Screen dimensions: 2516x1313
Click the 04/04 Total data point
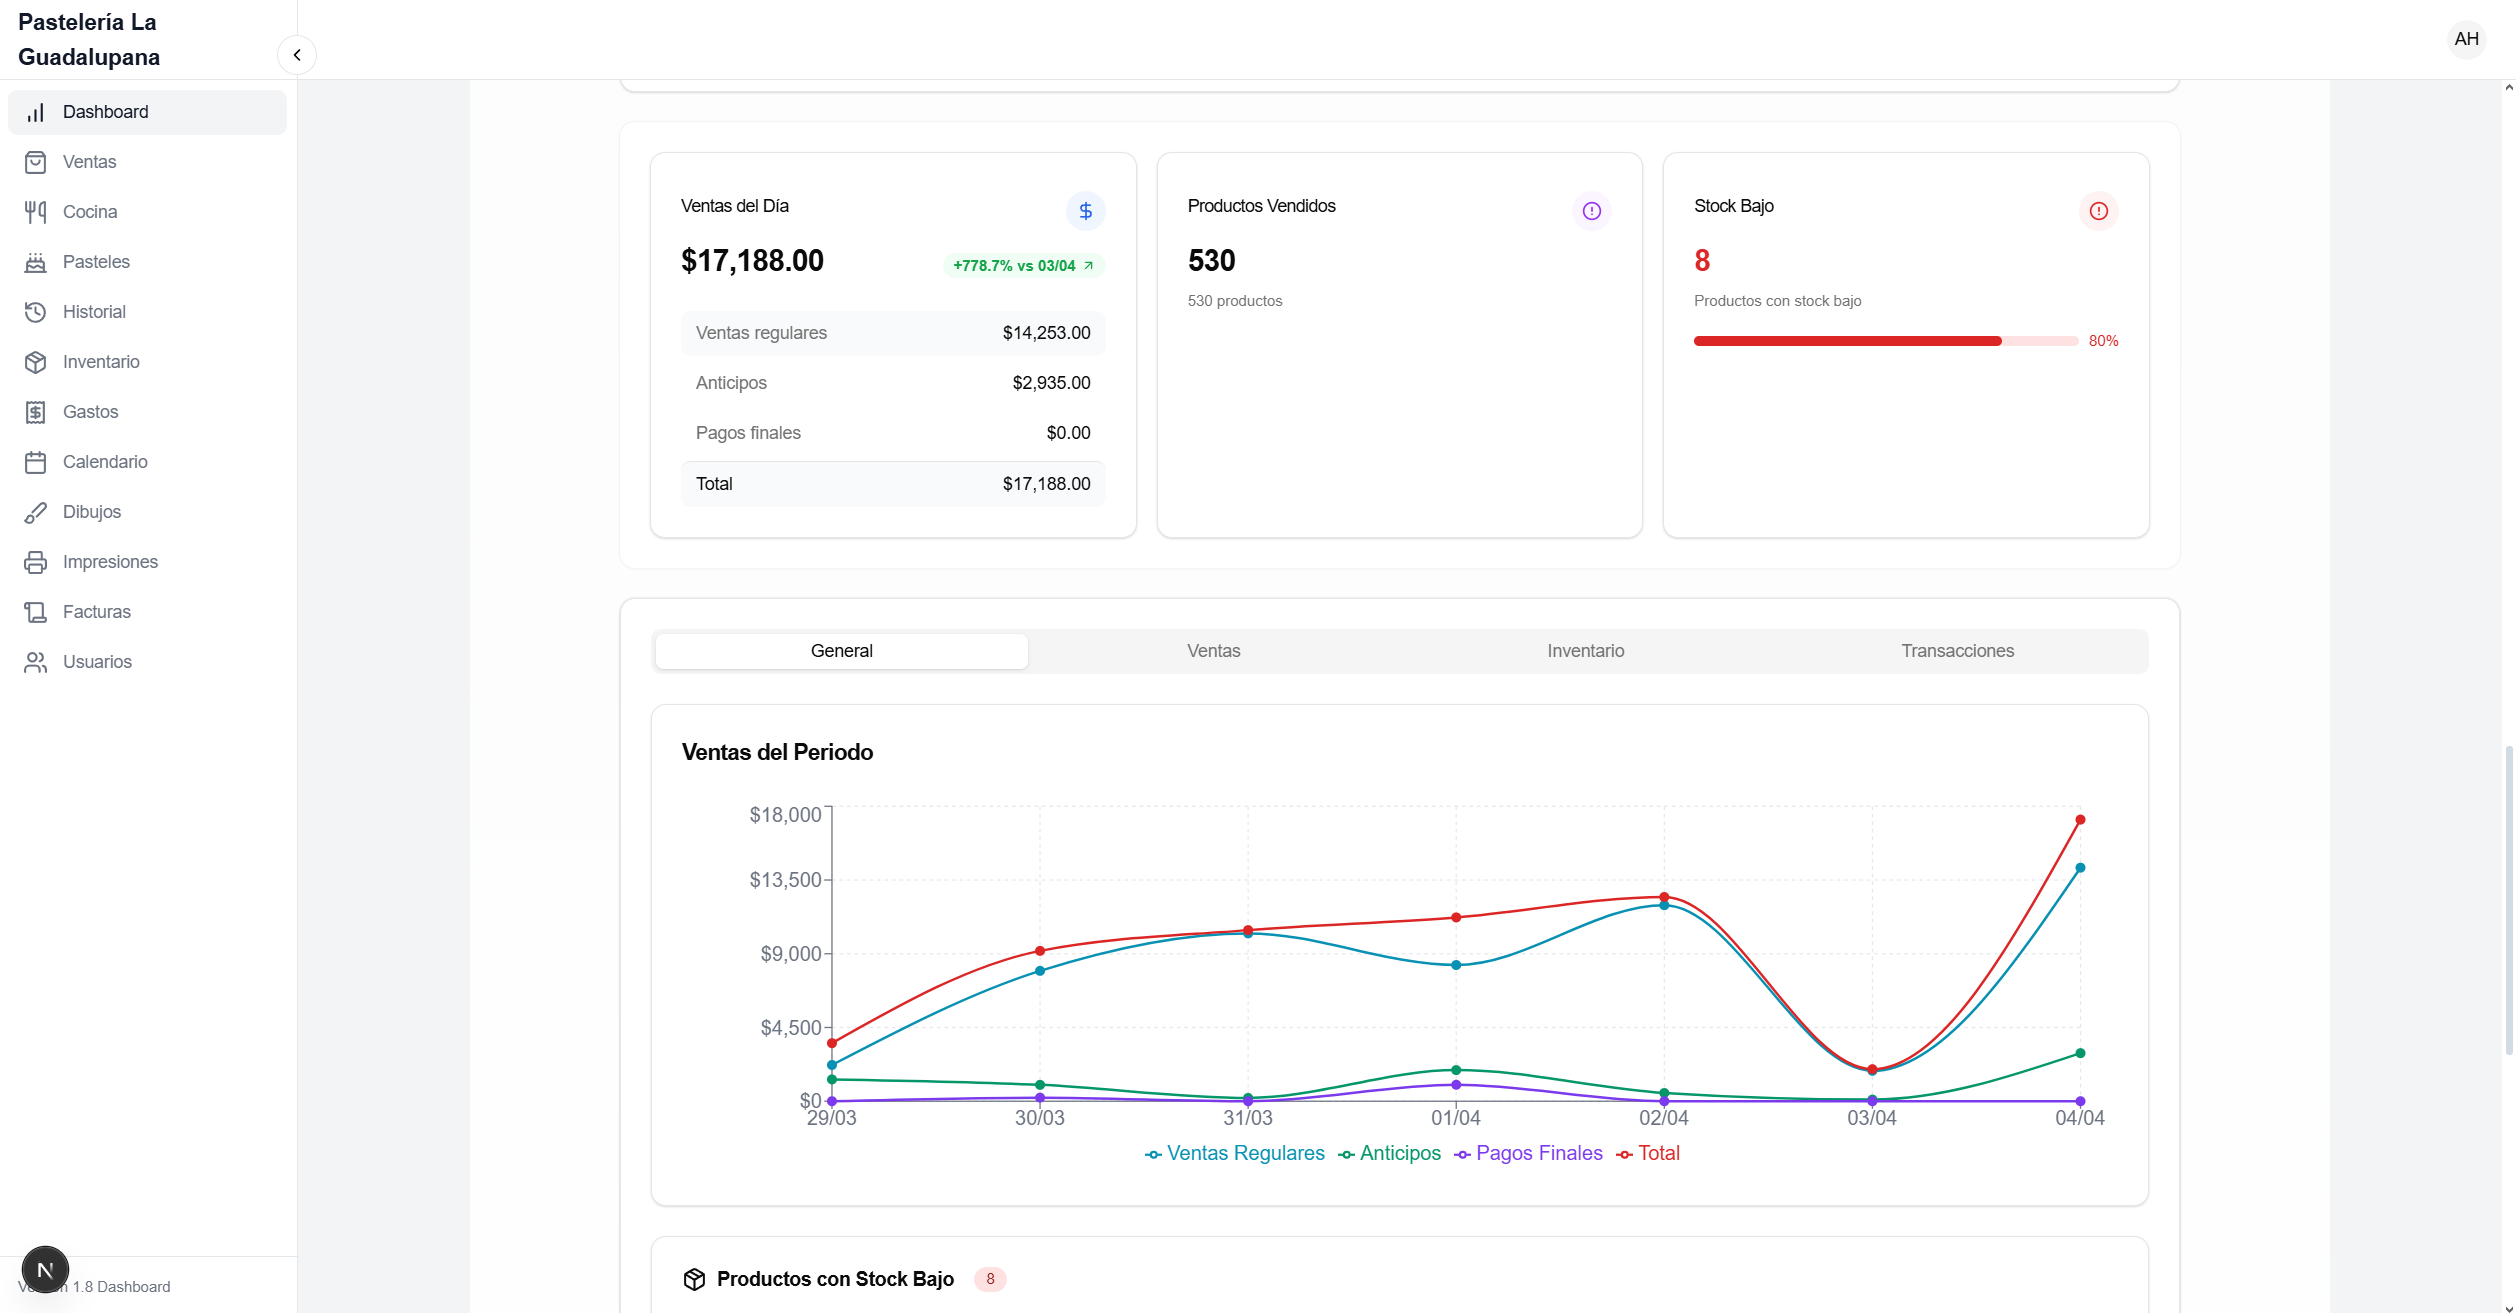pos(2080,820)
